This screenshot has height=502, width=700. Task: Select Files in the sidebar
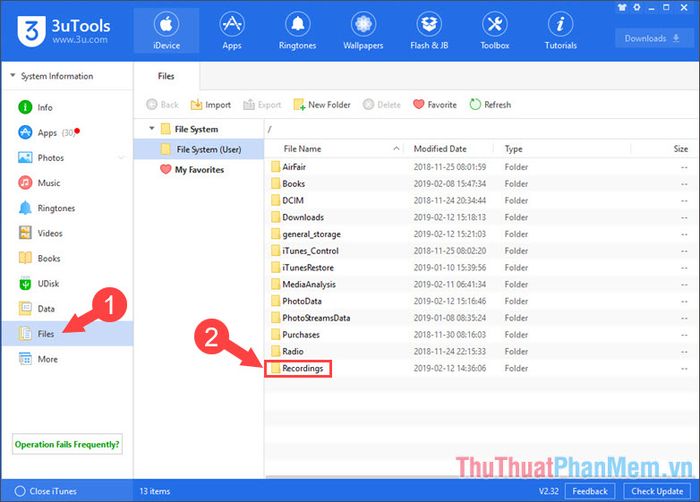[67, 334]
